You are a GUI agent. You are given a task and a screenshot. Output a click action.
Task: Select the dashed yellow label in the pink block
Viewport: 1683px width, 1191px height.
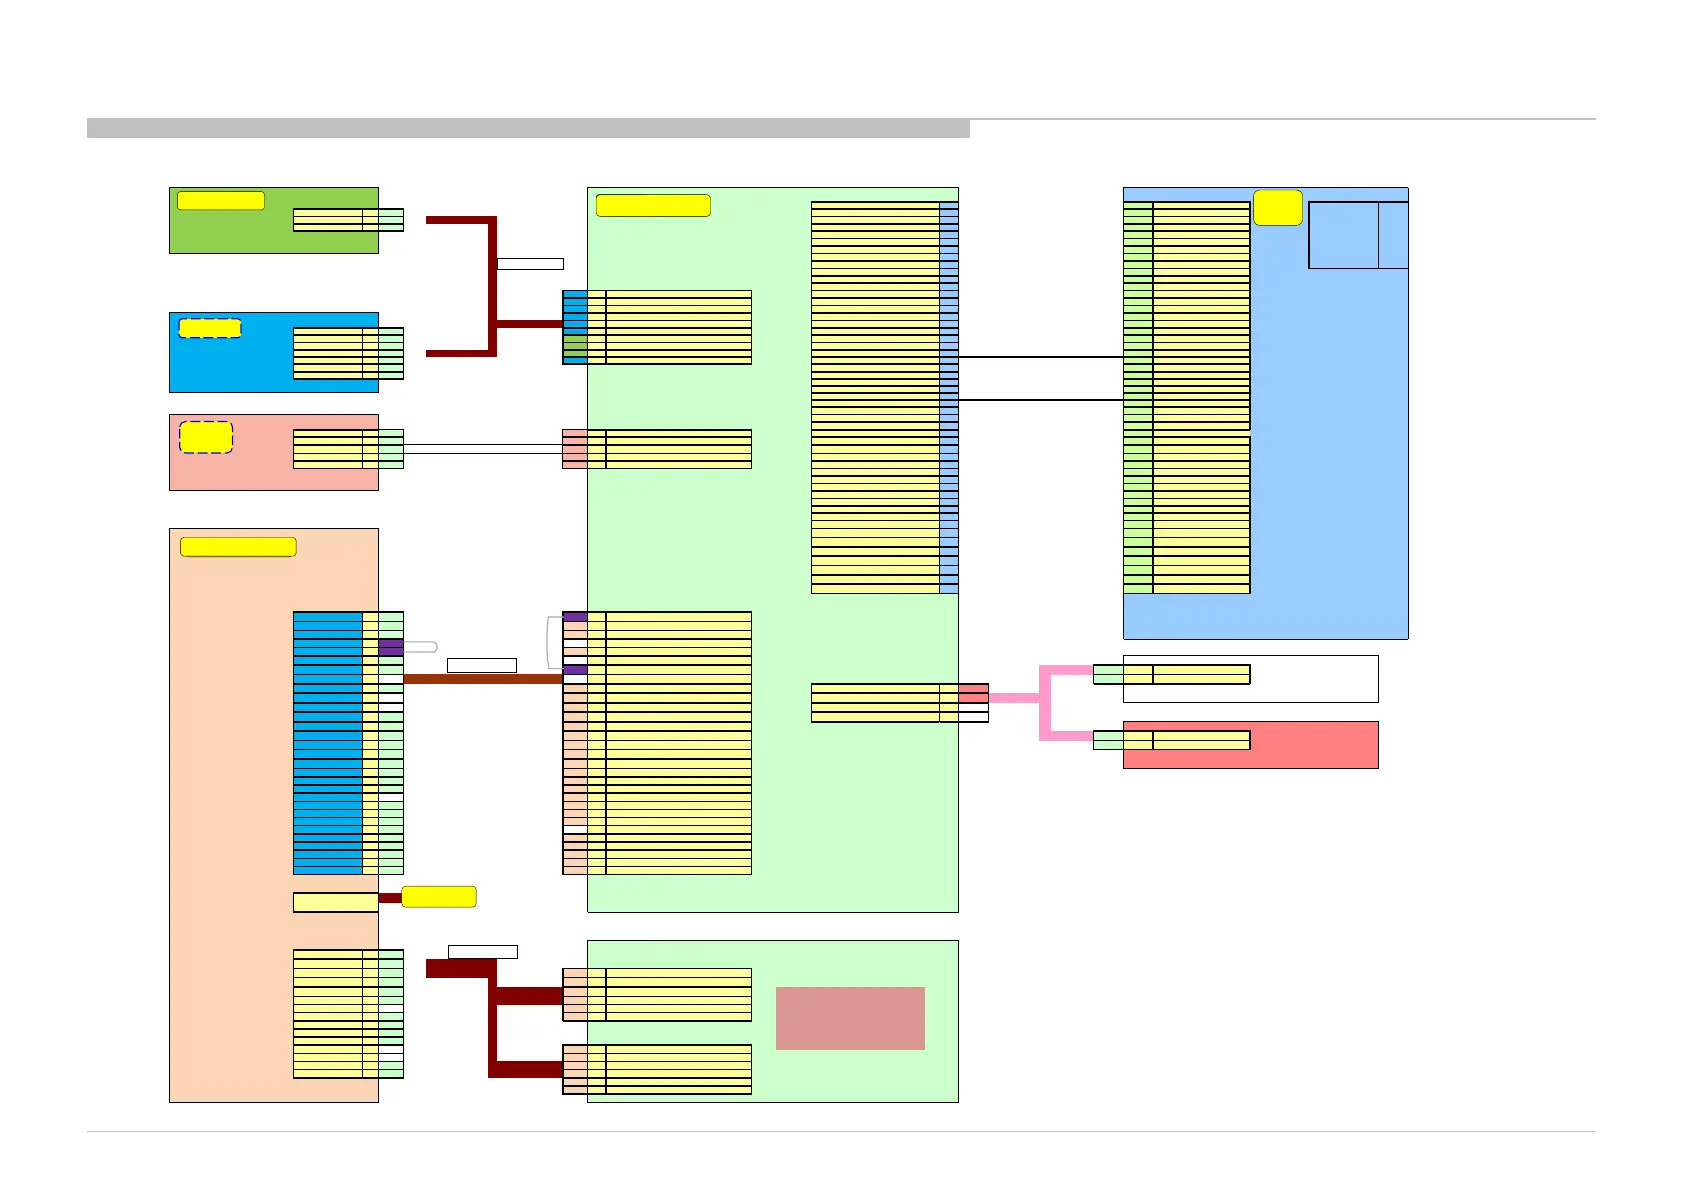(206, 437)
